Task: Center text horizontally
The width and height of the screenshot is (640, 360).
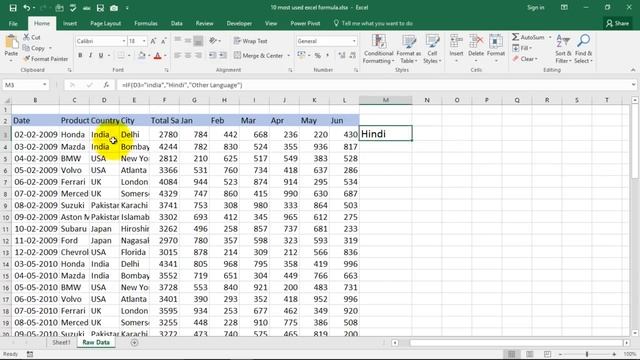Action: coord(188,56)
